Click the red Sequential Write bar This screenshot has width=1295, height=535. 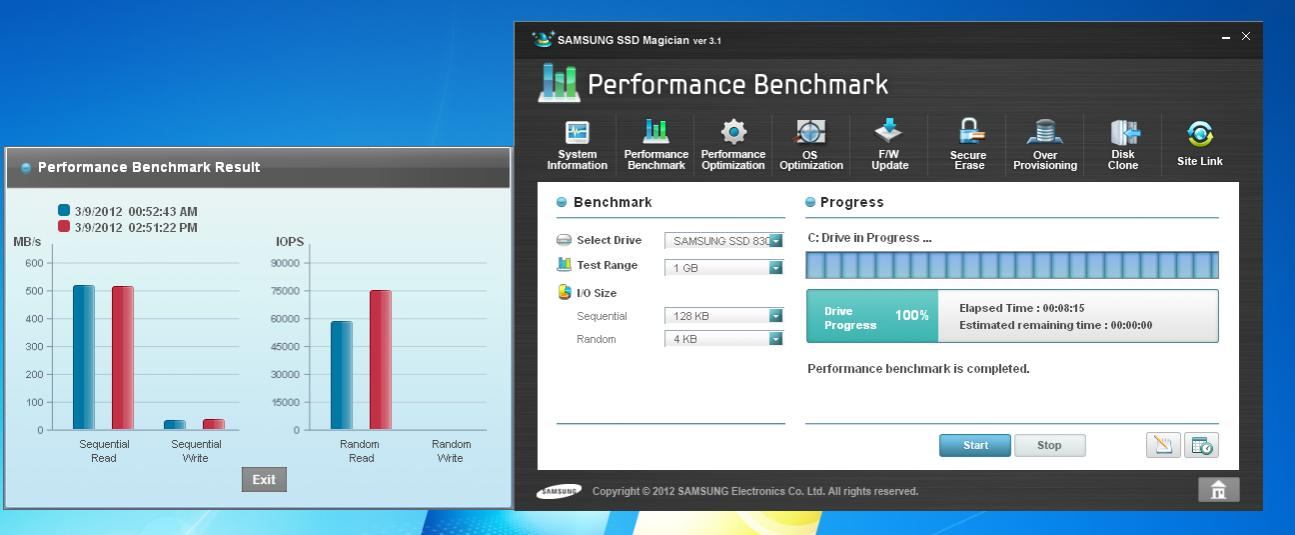click(214, 424)
